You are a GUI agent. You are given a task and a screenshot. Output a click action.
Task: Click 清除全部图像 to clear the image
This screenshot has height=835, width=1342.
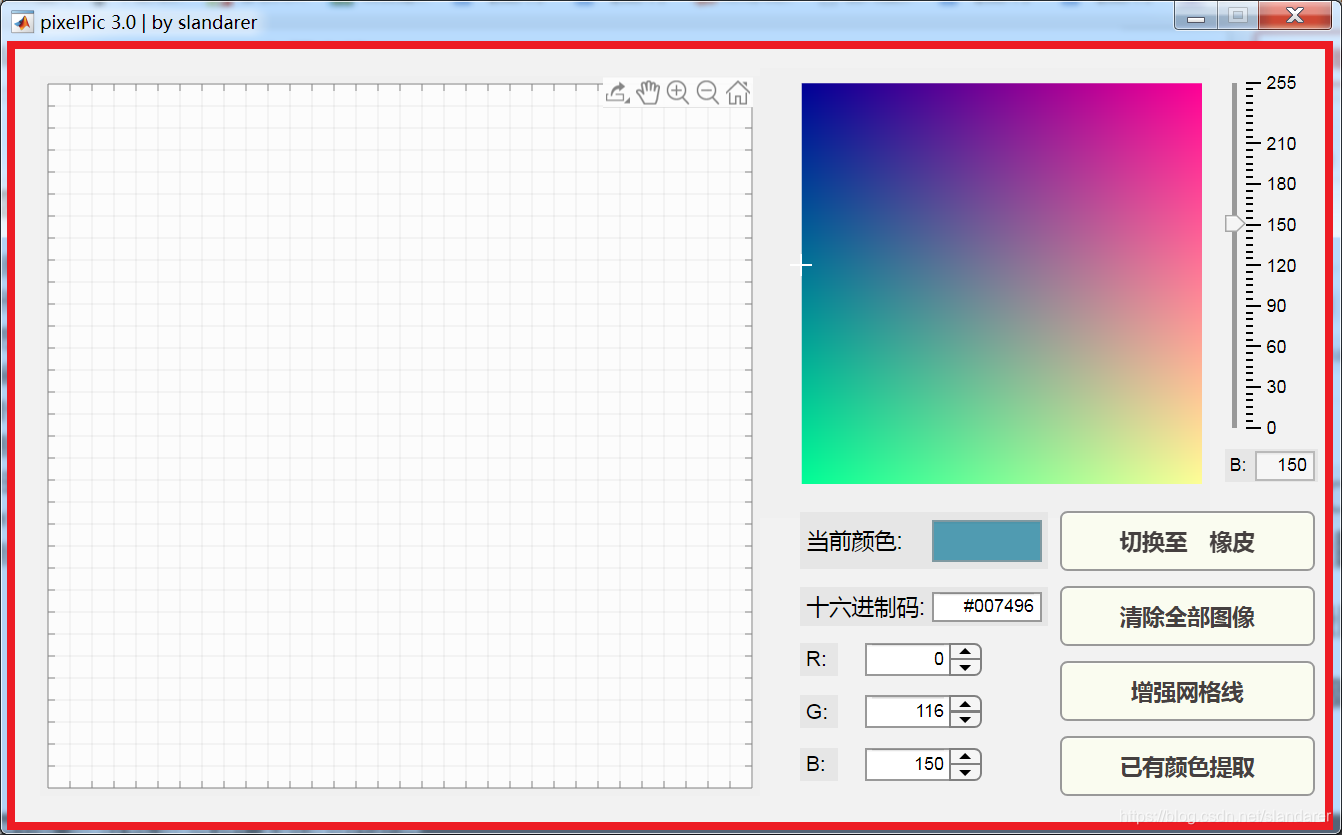1187,617
